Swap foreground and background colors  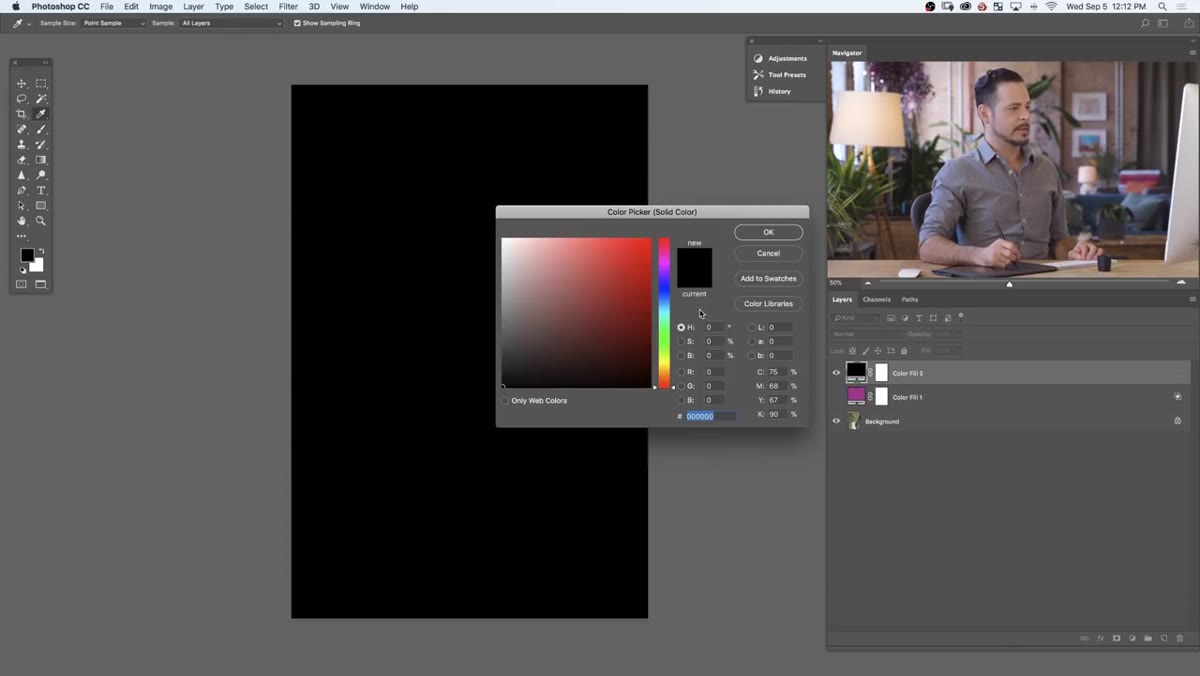click(41, 250)
